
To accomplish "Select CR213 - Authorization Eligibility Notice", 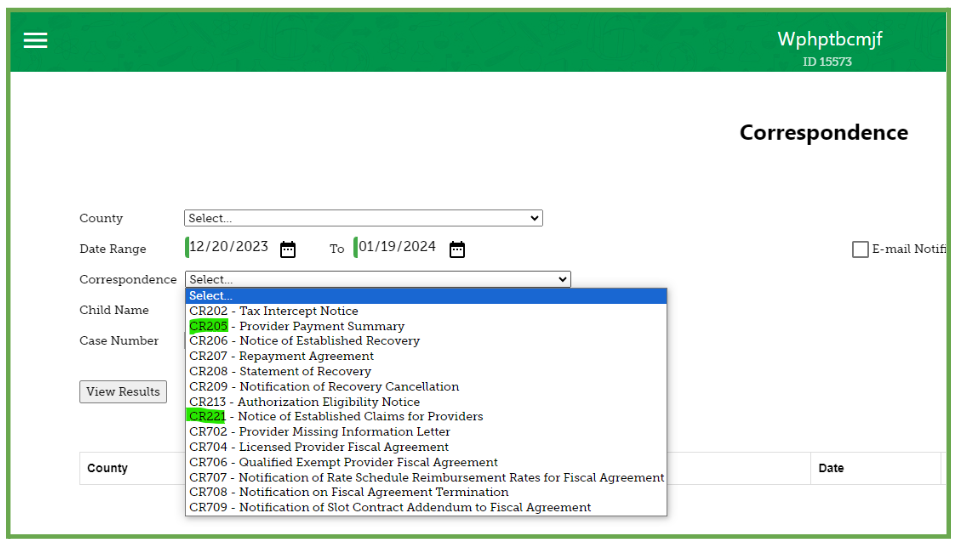I will tap(304, 402).
